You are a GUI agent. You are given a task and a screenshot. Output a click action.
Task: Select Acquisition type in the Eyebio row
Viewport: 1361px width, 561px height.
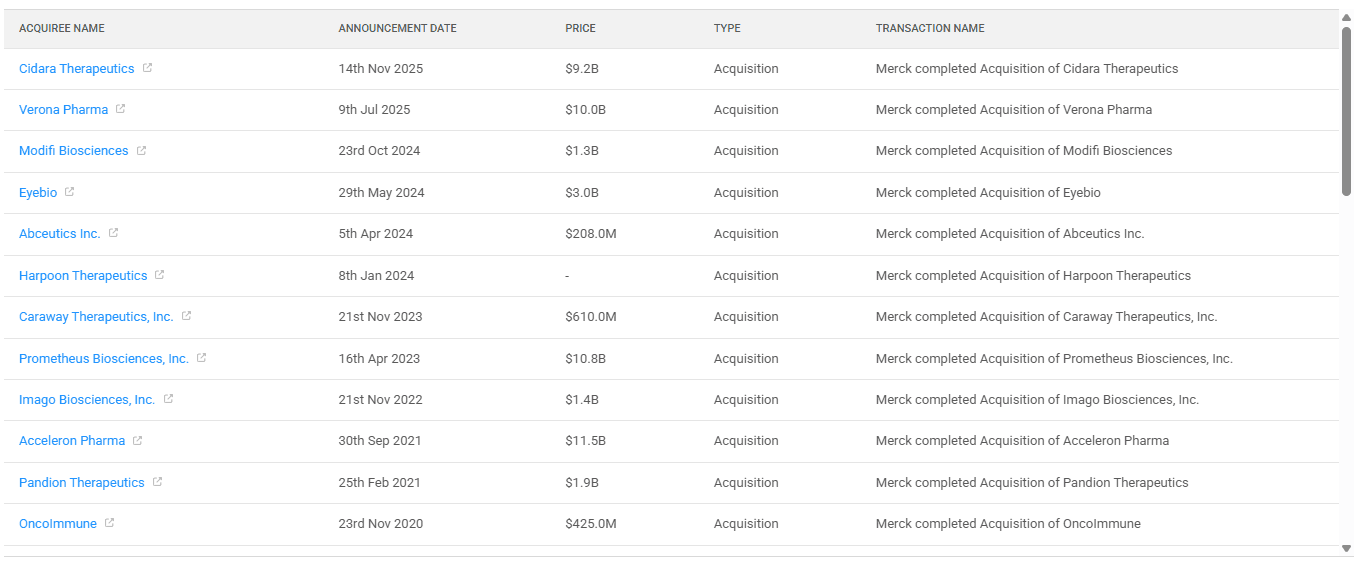pos(746,193)
